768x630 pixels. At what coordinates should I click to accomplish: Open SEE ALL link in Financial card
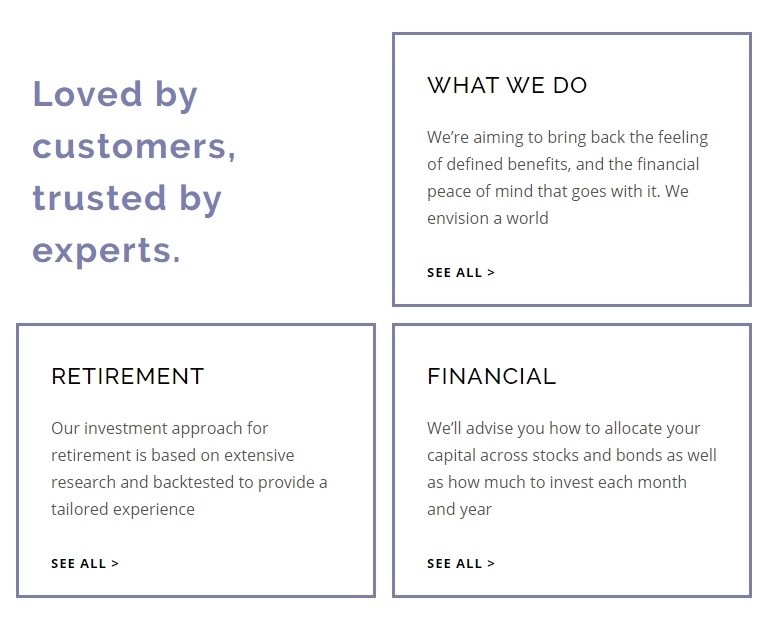[460, 564]
